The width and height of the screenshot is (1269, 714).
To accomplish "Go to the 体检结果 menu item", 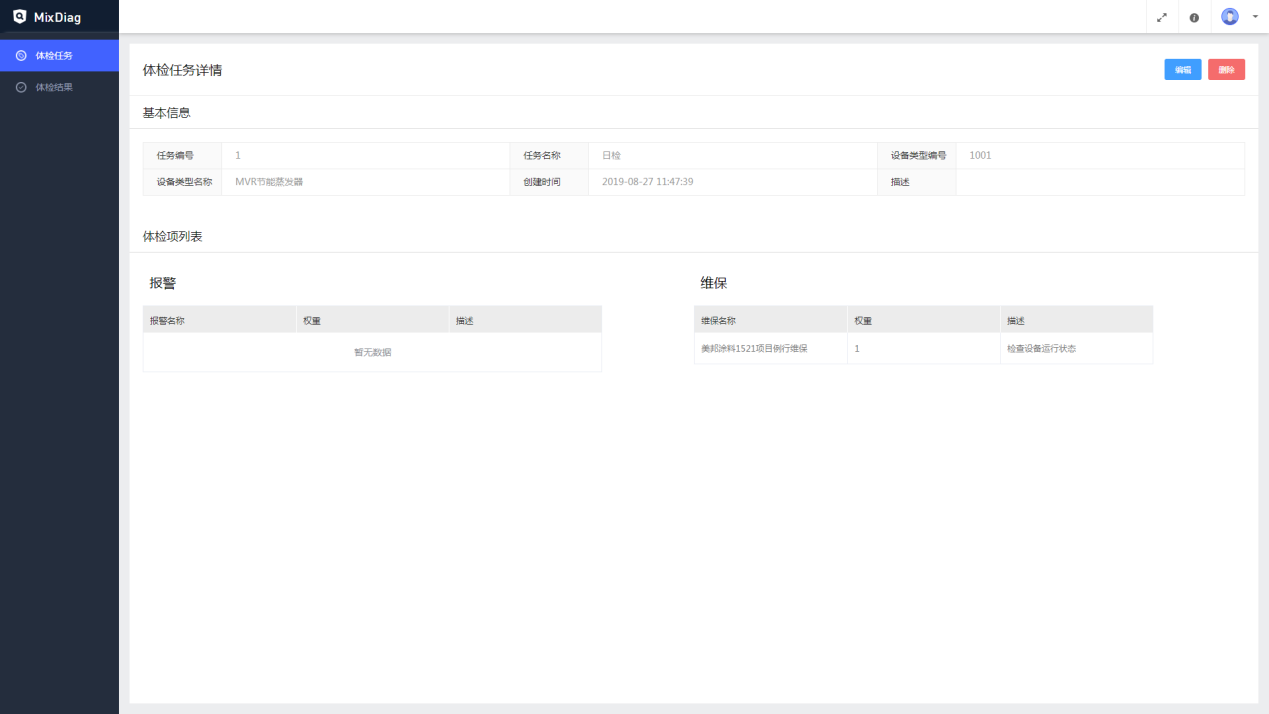I will point(54,87).
